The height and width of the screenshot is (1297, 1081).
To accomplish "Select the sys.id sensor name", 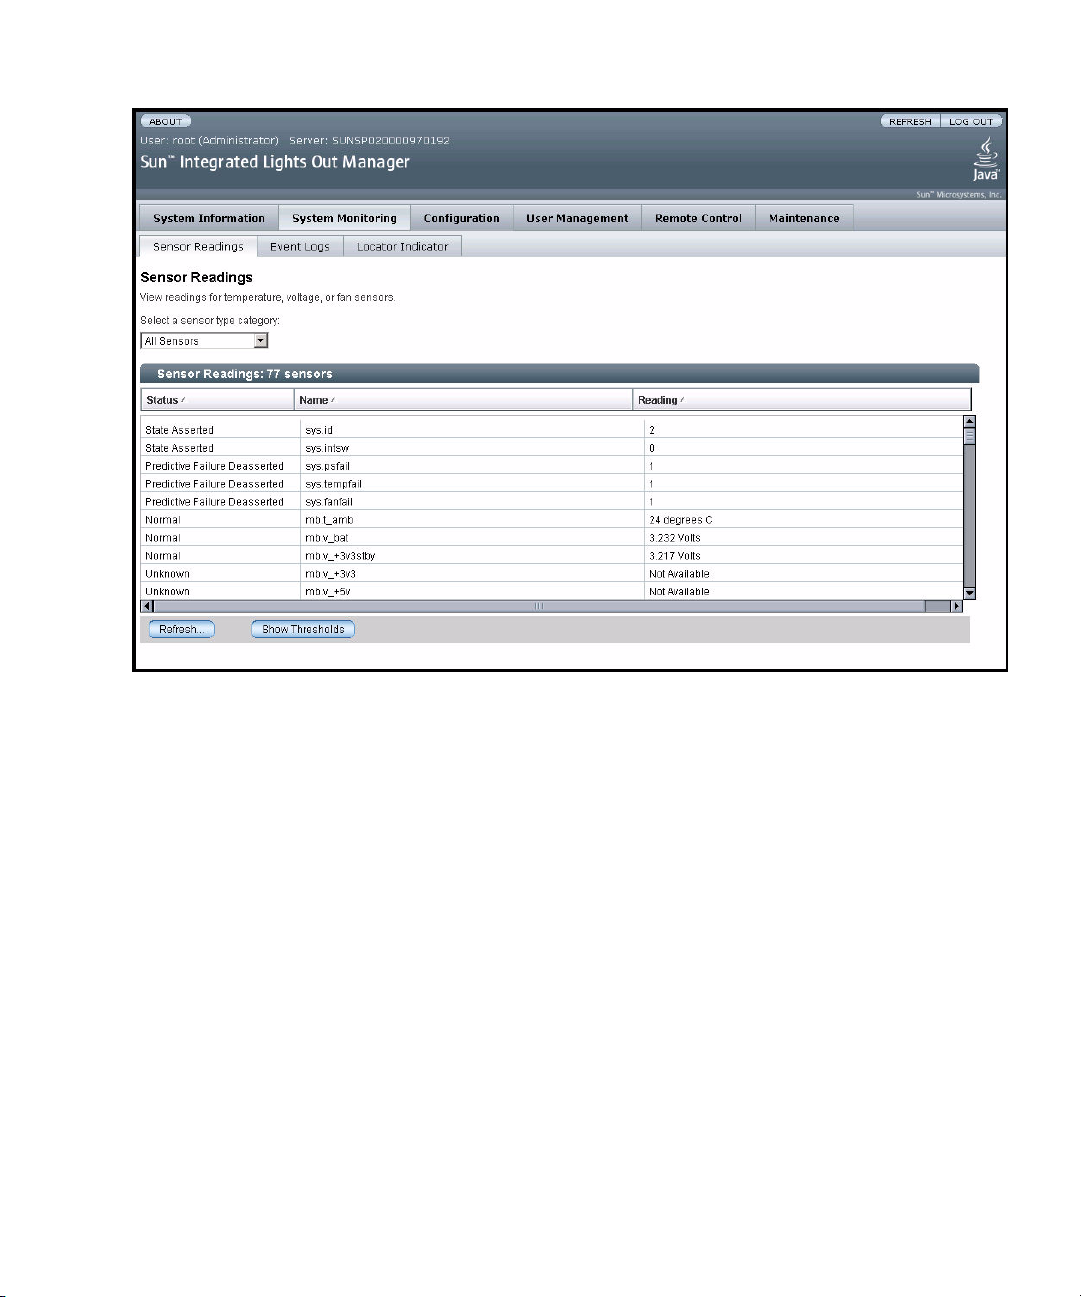I will 319,430.
